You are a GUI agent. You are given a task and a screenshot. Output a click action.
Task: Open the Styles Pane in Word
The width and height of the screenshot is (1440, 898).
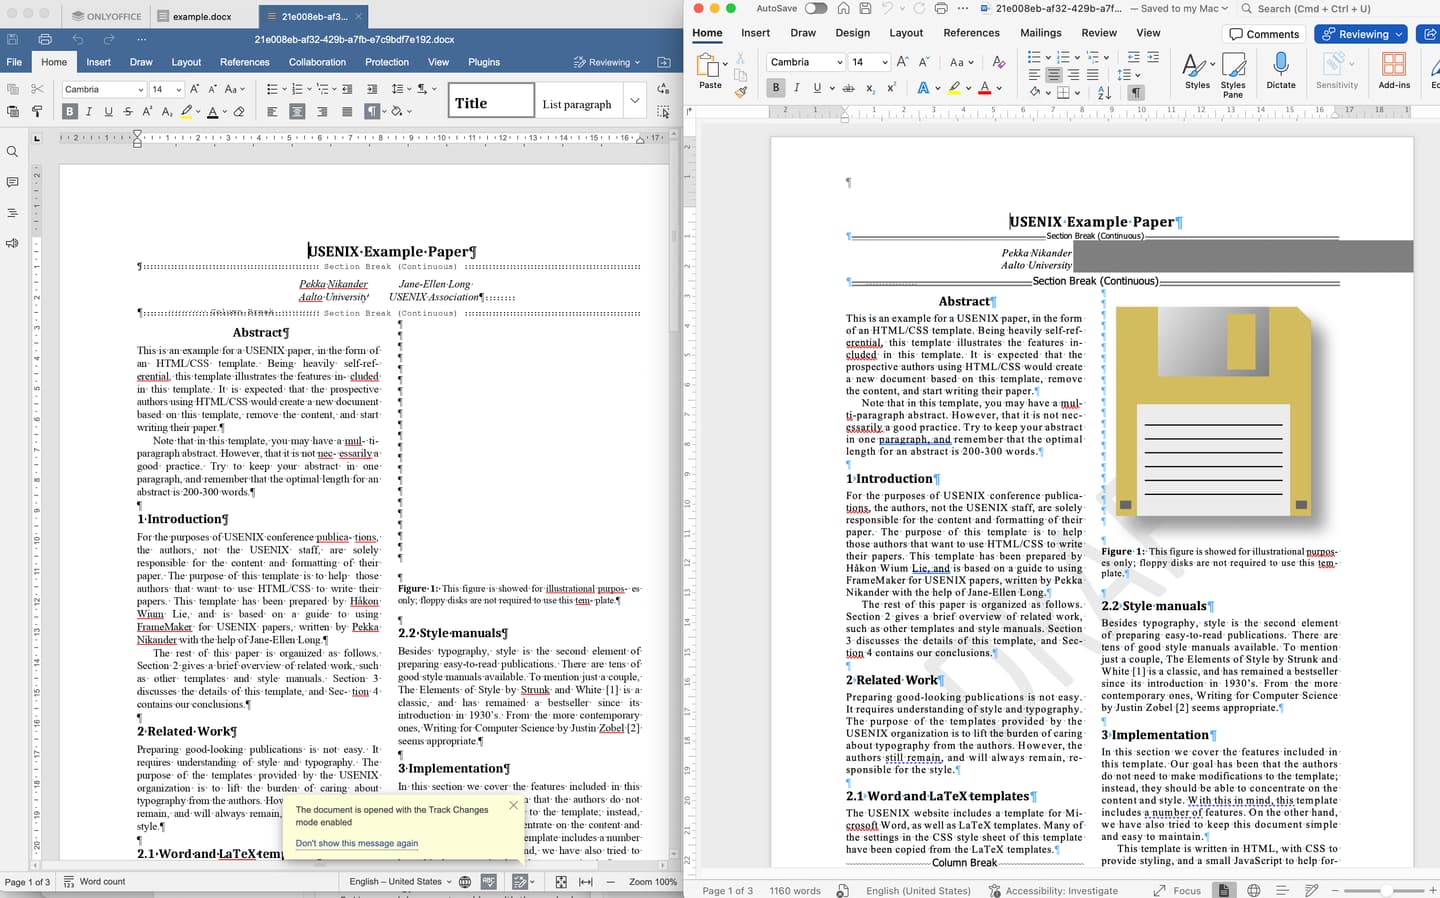tap(1234, 66)
